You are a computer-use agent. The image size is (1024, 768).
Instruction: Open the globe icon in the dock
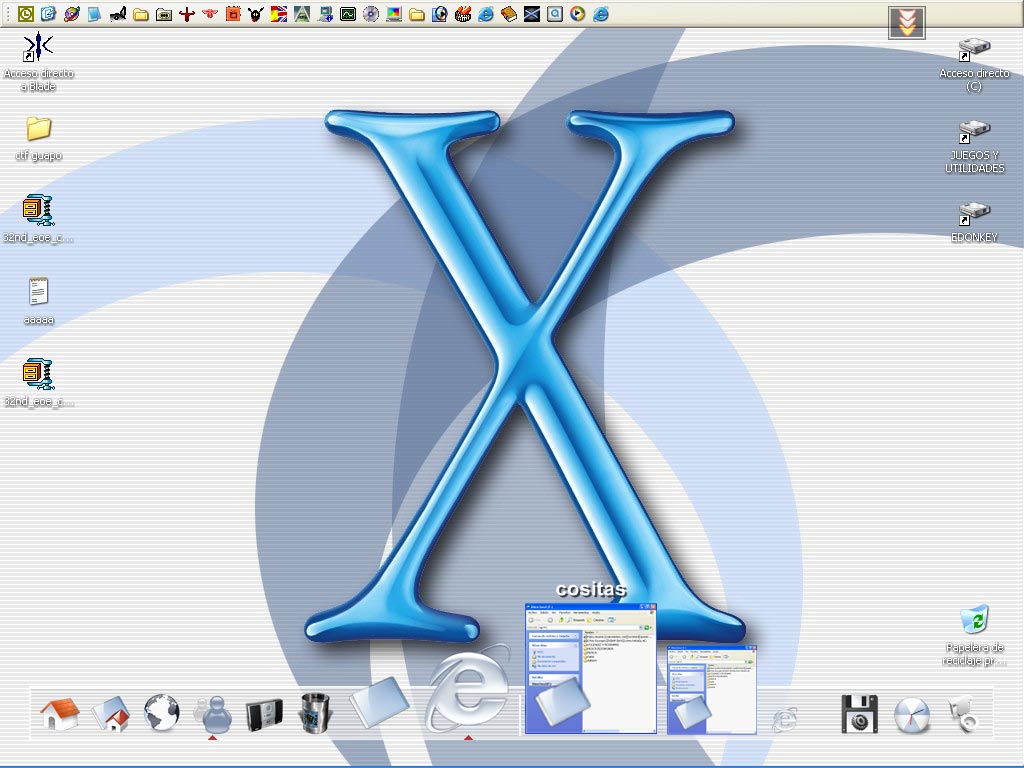click(162, 713)
